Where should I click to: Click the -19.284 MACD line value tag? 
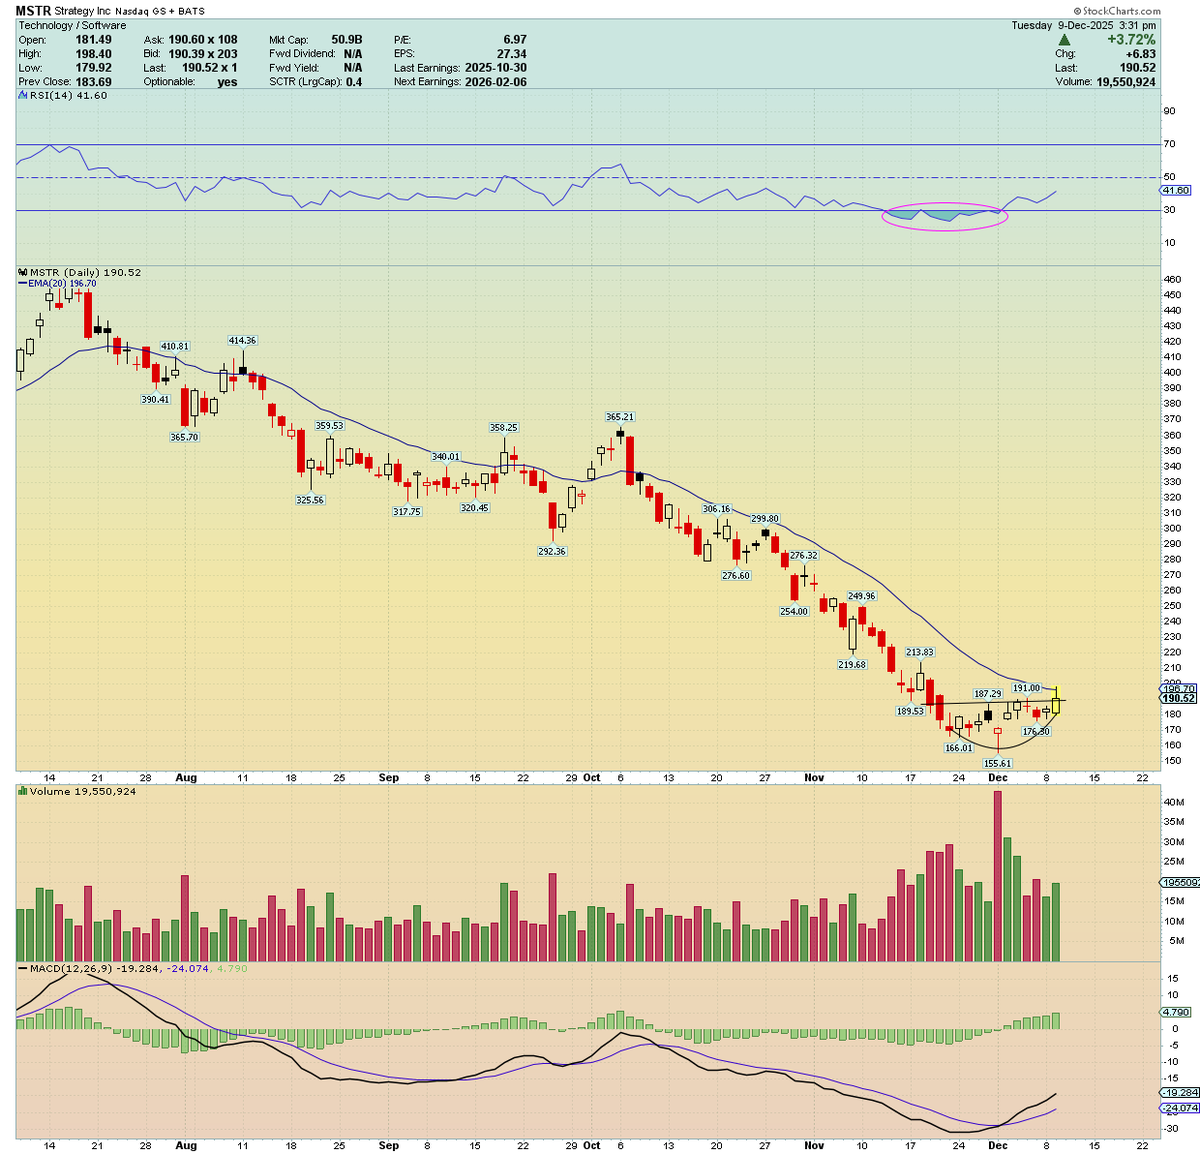click(x=1180, y=1093)
